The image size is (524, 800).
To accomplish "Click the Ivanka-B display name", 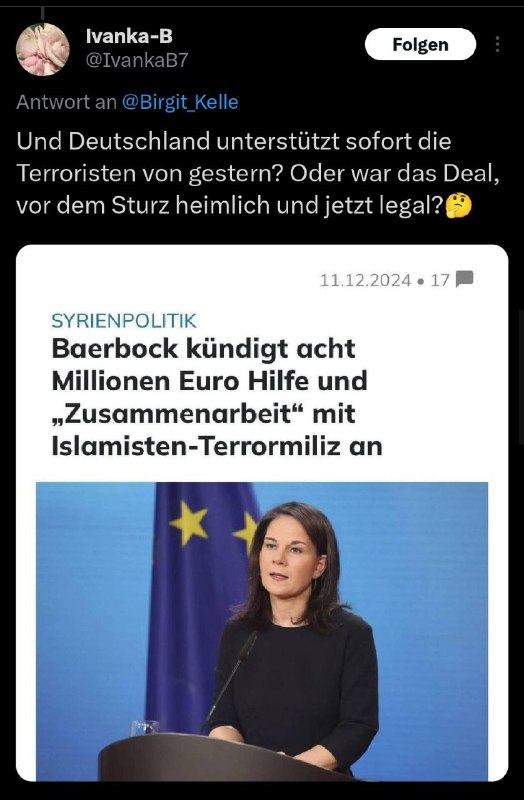I will (129, 36).
